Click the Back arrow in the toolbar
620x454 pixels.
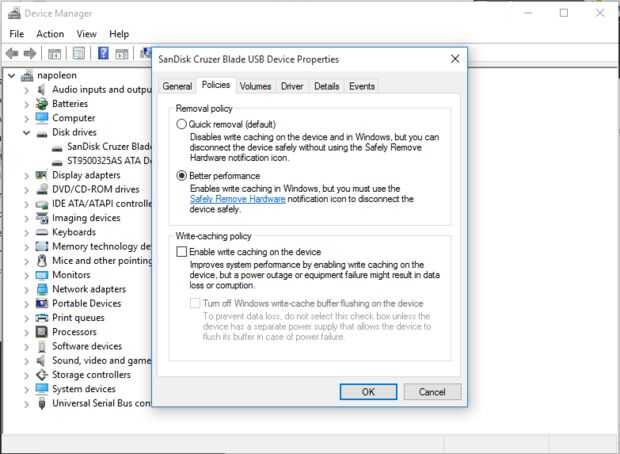(12, 53)
